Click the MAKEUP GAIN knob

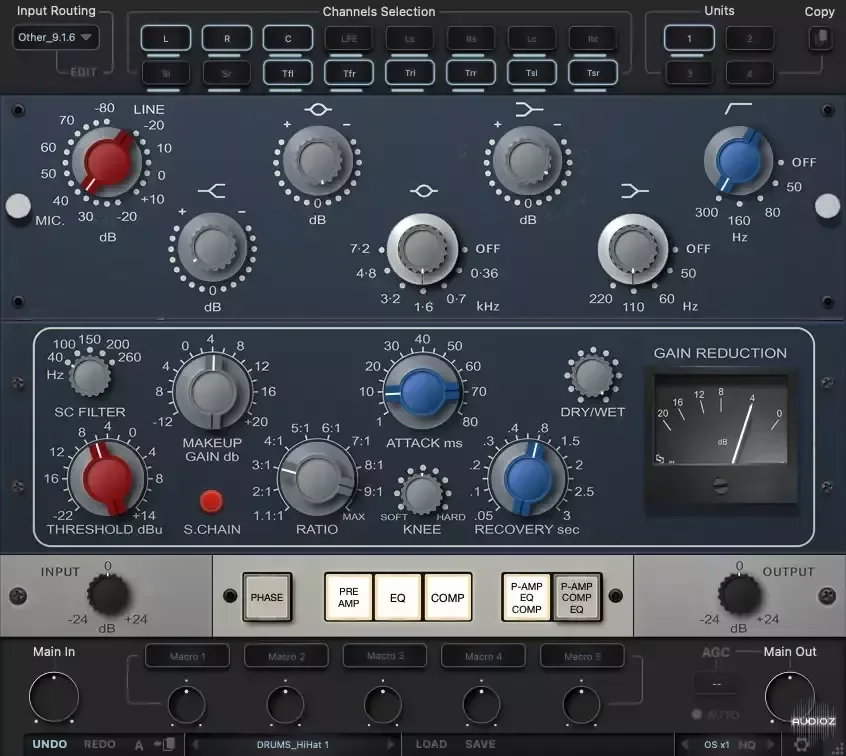[x=213, y=392]
